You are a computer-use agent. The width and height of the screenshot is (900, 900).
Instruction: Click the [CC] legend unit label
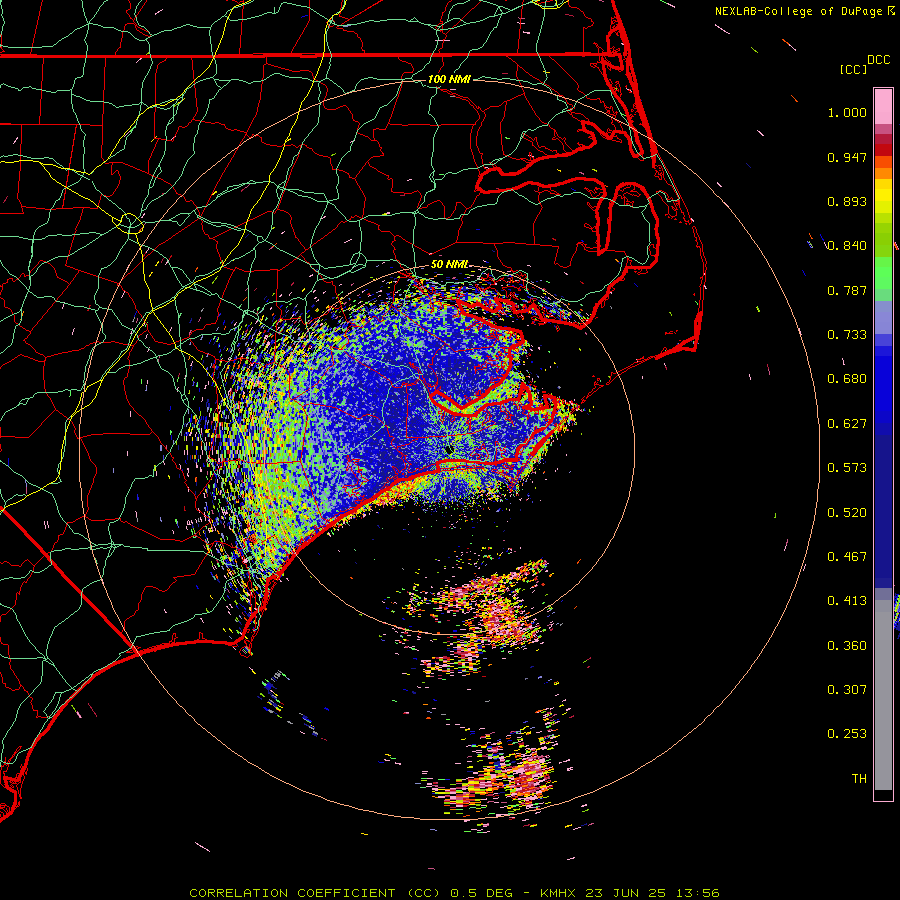(x=853, y=69)
